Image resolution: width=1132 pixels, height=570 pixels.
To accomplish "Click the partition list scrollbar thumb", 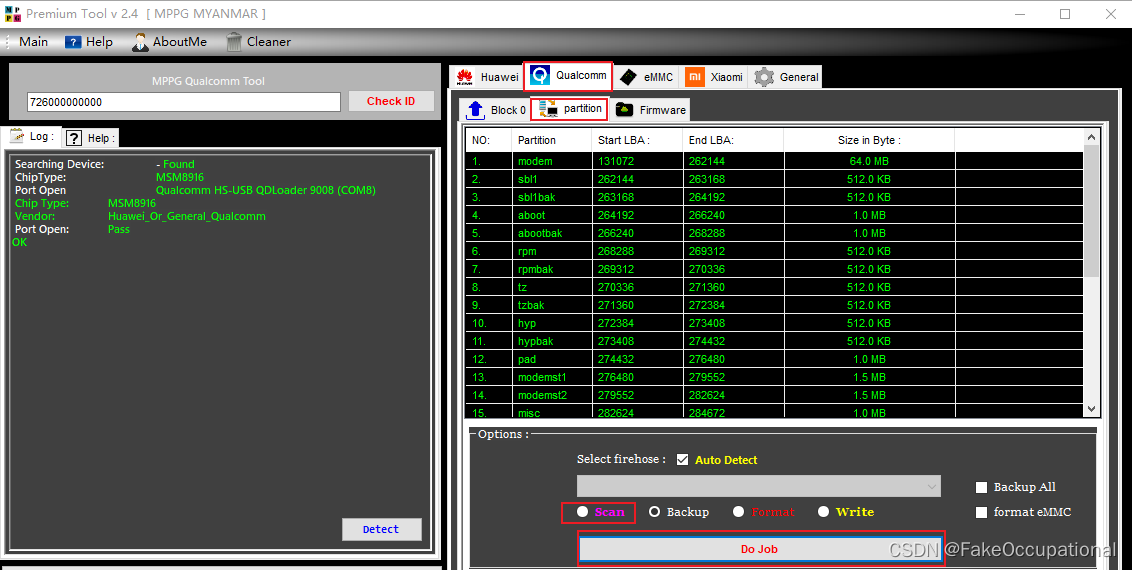I will click(x=1091, y=211).
